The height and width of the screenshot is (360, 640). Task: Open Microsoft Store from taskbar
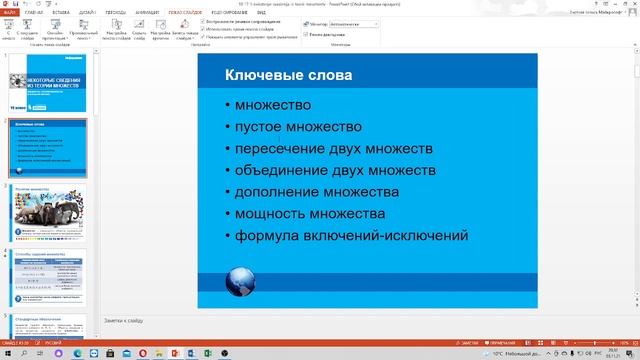pyautogui.click(x=110, y=353)
